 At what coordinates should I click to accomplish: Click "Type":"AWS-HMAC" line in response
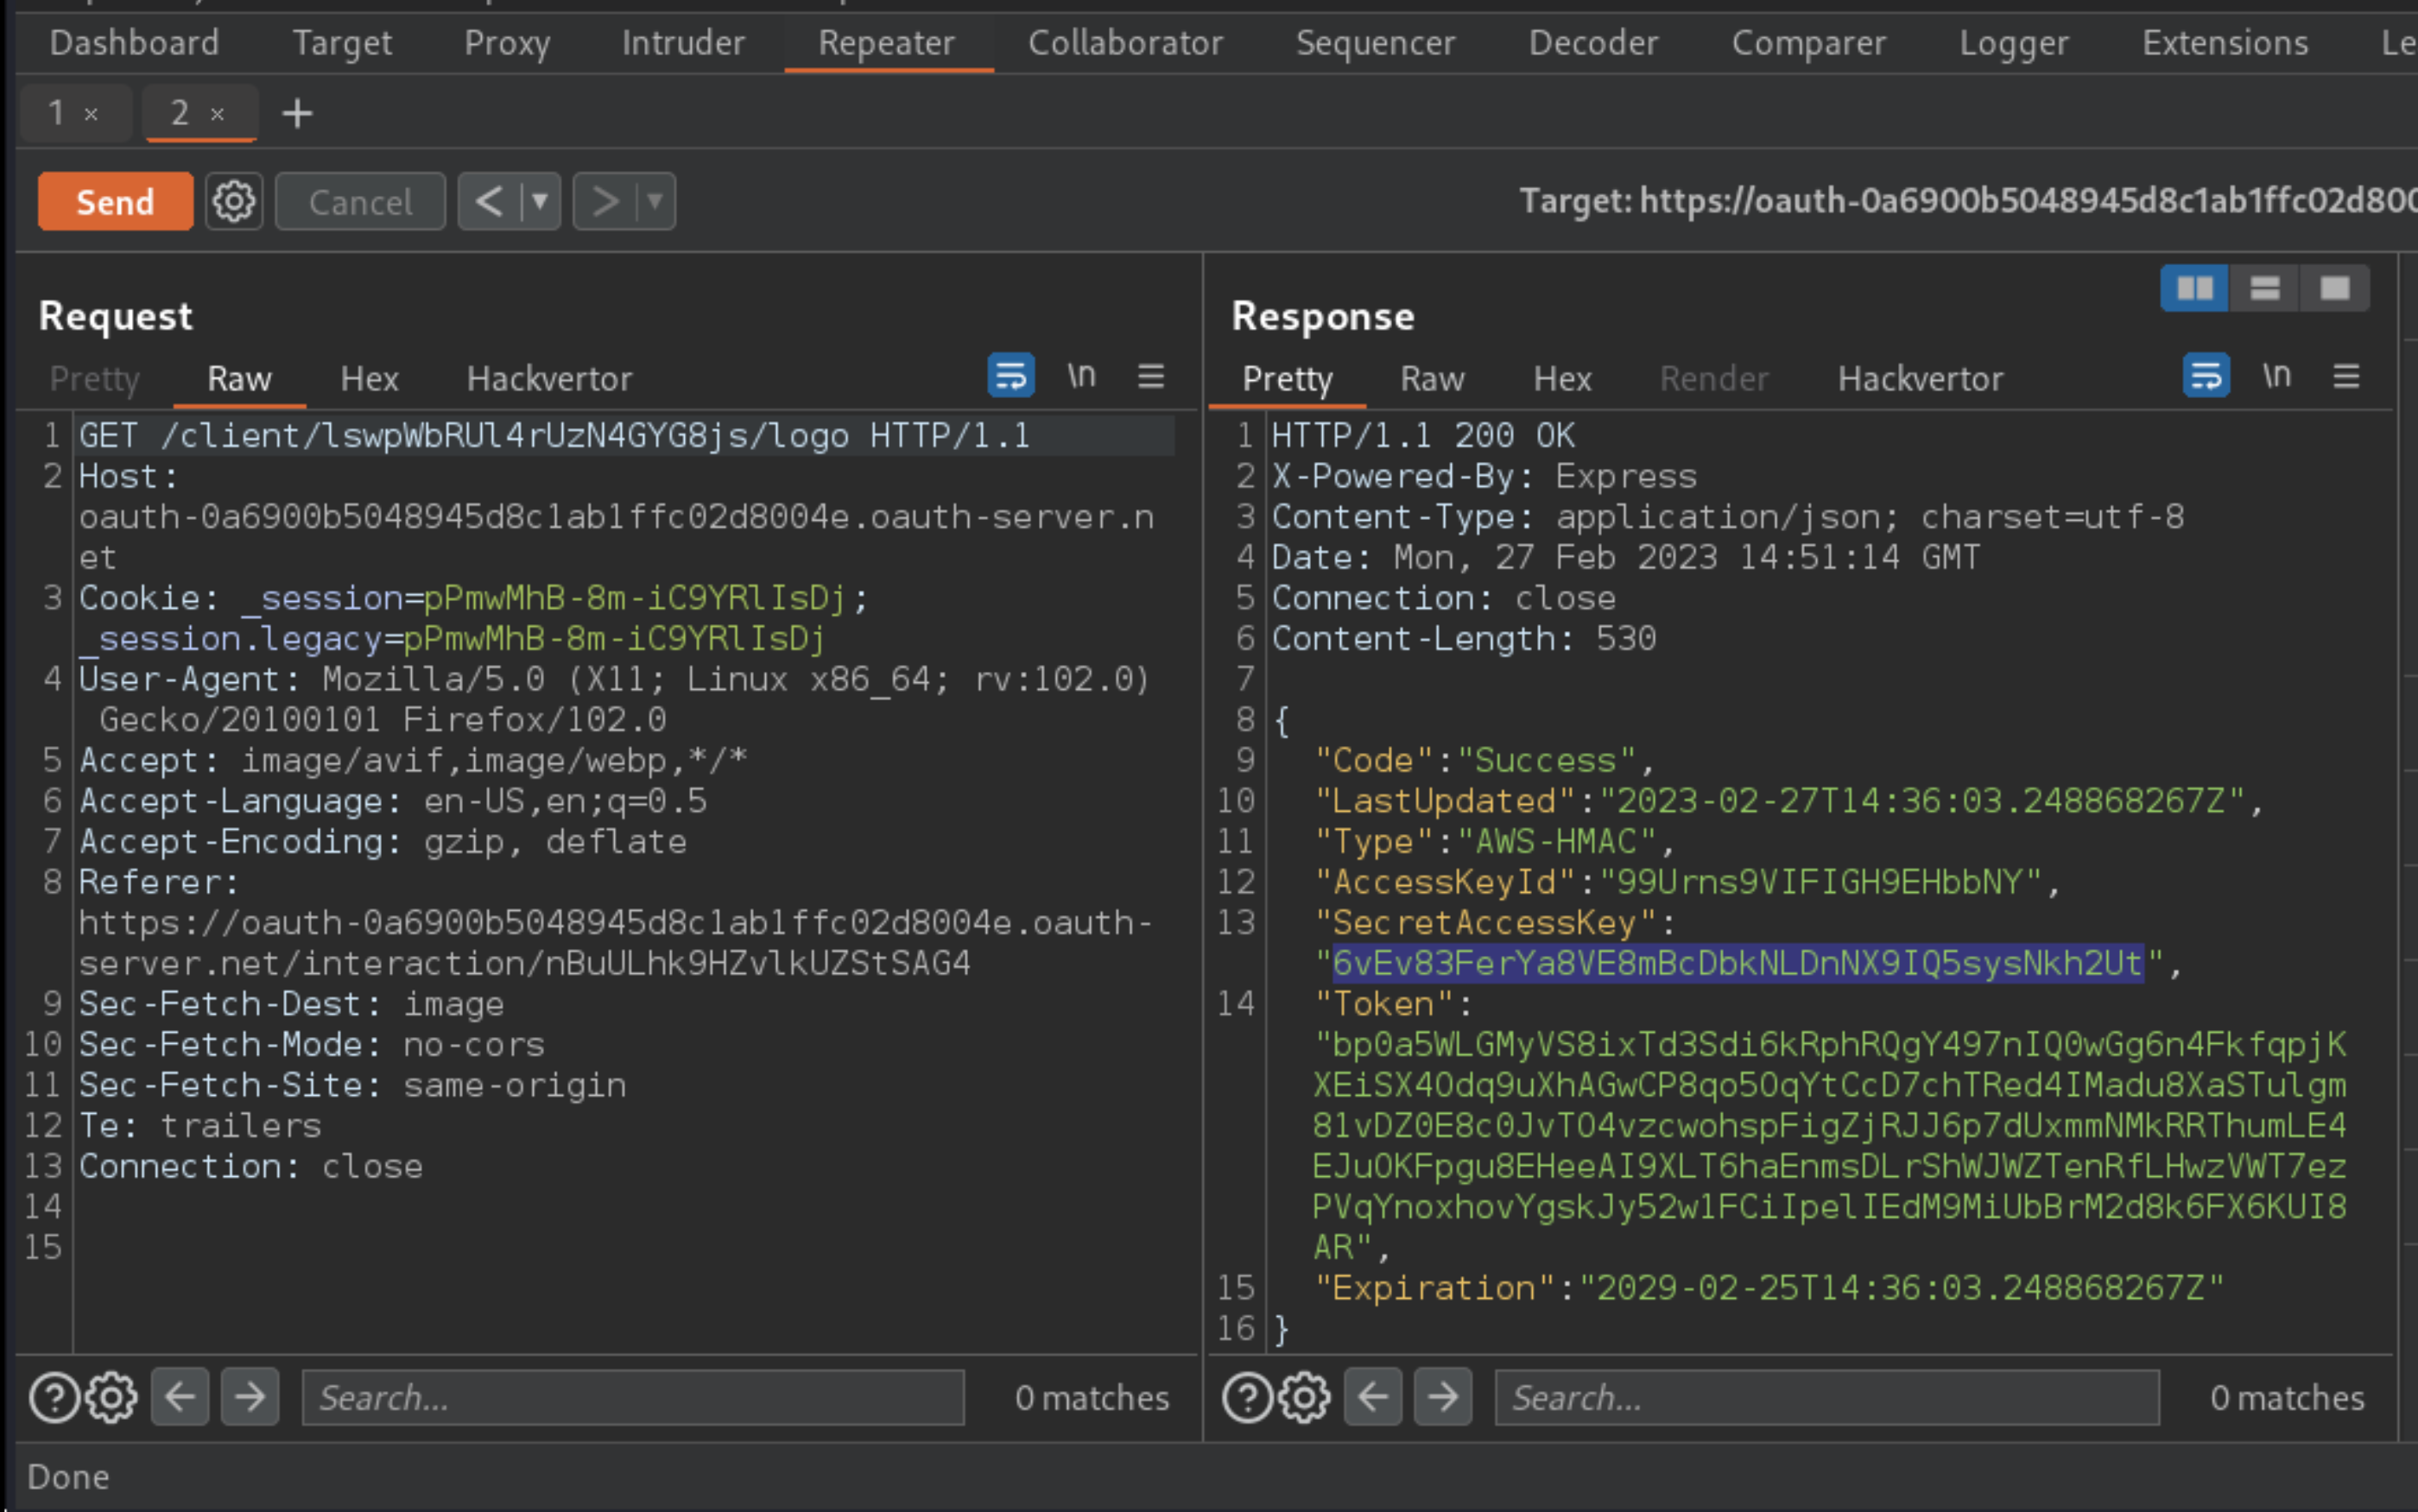coord(1494,841)
